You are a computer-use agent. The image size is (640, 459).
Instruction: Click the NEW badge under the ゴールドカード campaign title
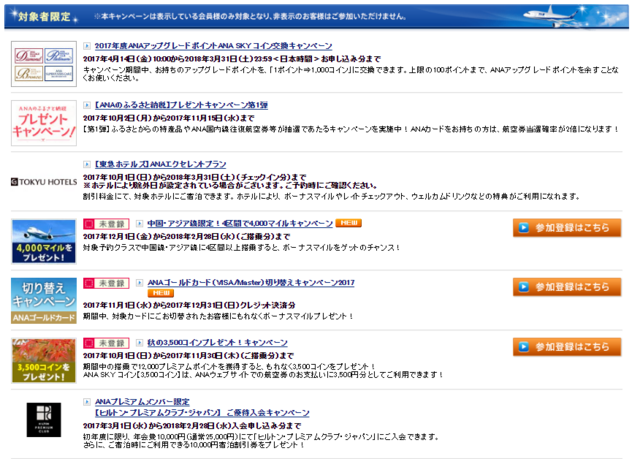pyautogui.click(x=161, y=293)
